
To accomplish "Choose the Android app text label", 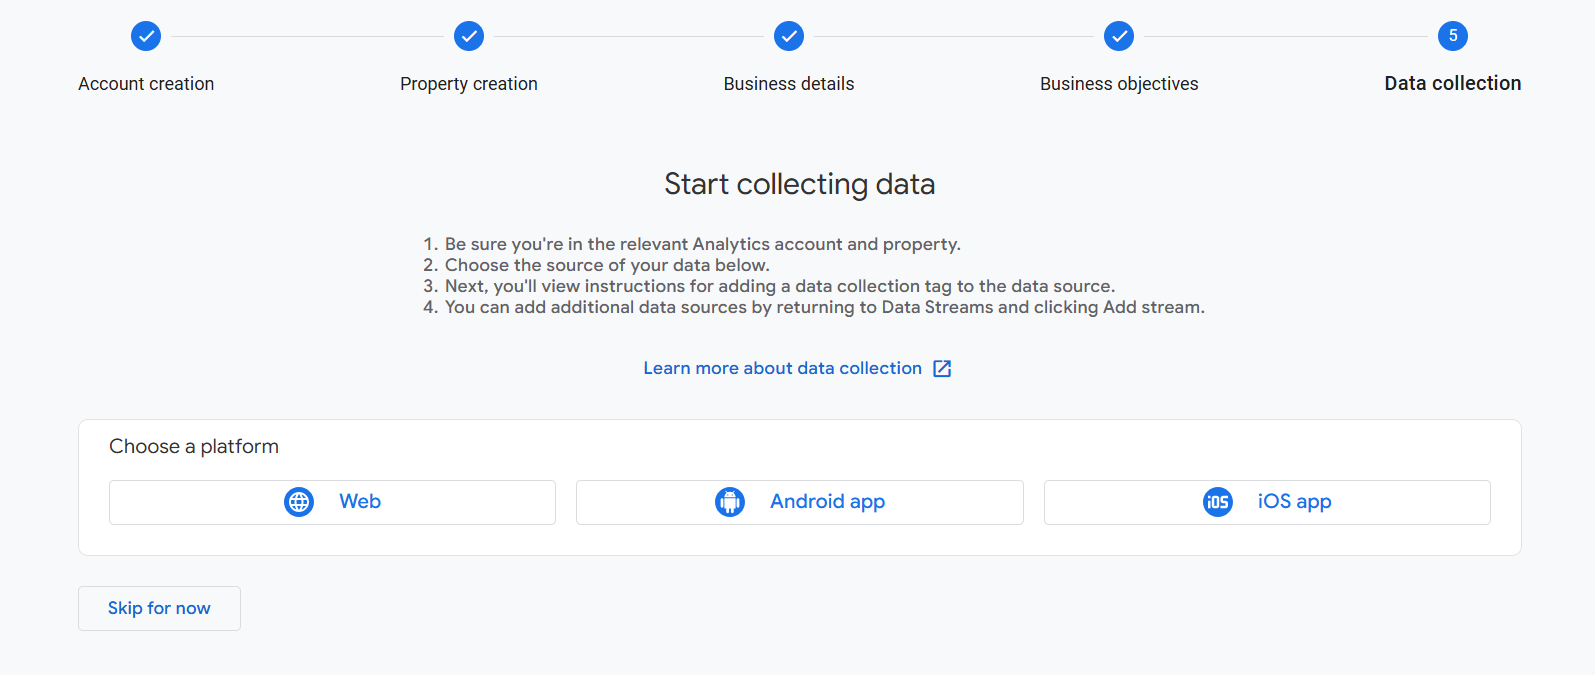I will click(x=827, y=502).
